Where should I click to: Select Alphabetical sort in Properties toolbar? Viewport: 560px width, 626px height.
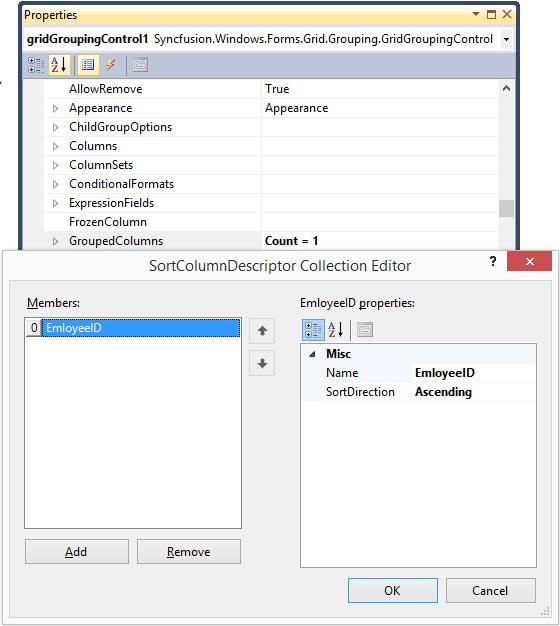tap(59, 65)
